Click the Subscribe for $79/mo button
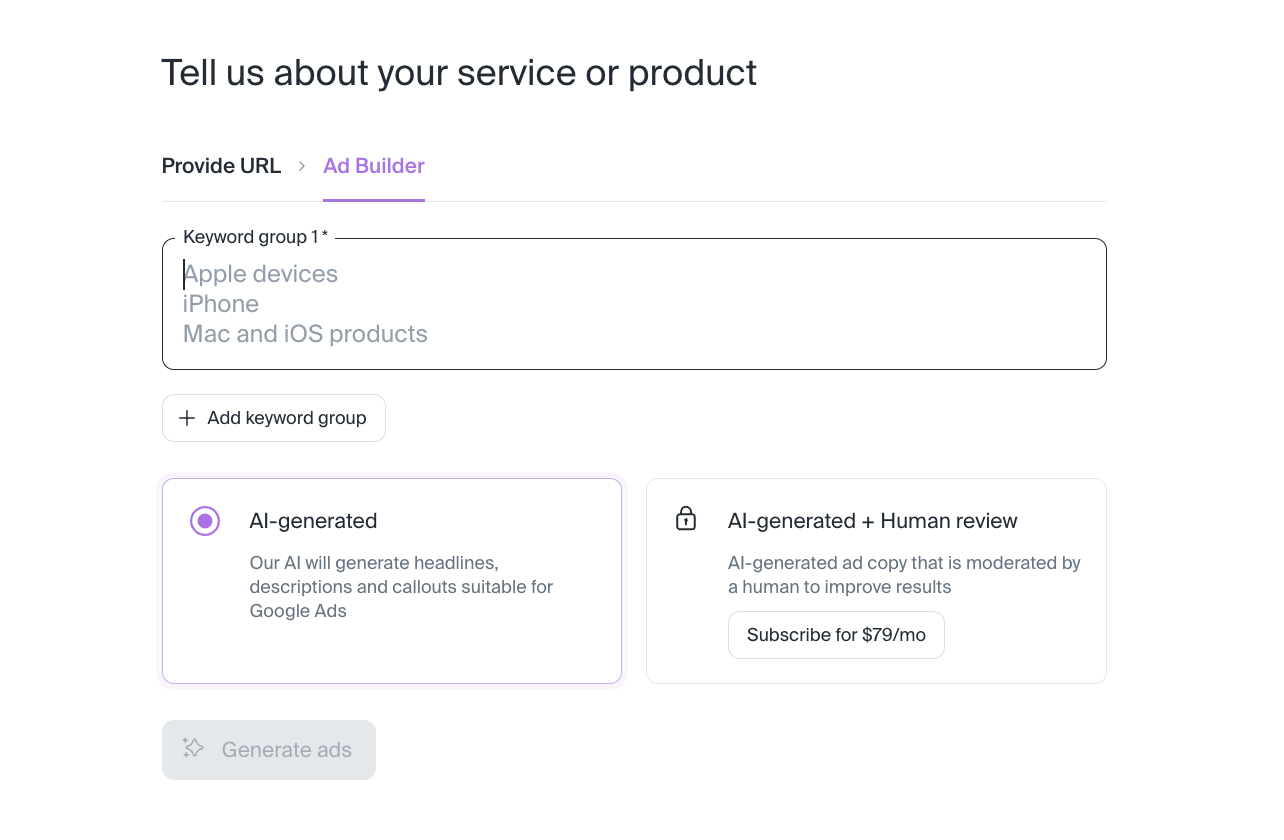 (836, 635)
